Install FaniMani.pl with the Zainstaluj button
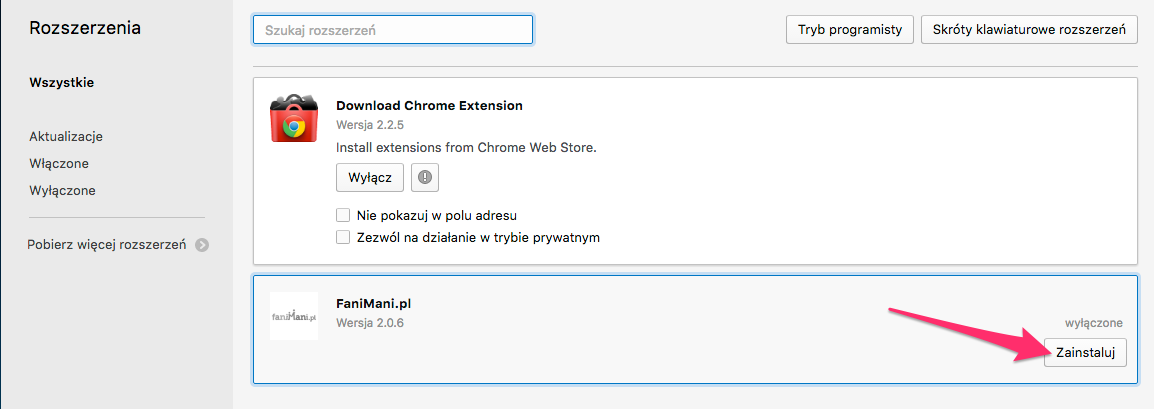Image resolution: width=1154 pixels, height=409 pixels. click(x=1086, y=352)
